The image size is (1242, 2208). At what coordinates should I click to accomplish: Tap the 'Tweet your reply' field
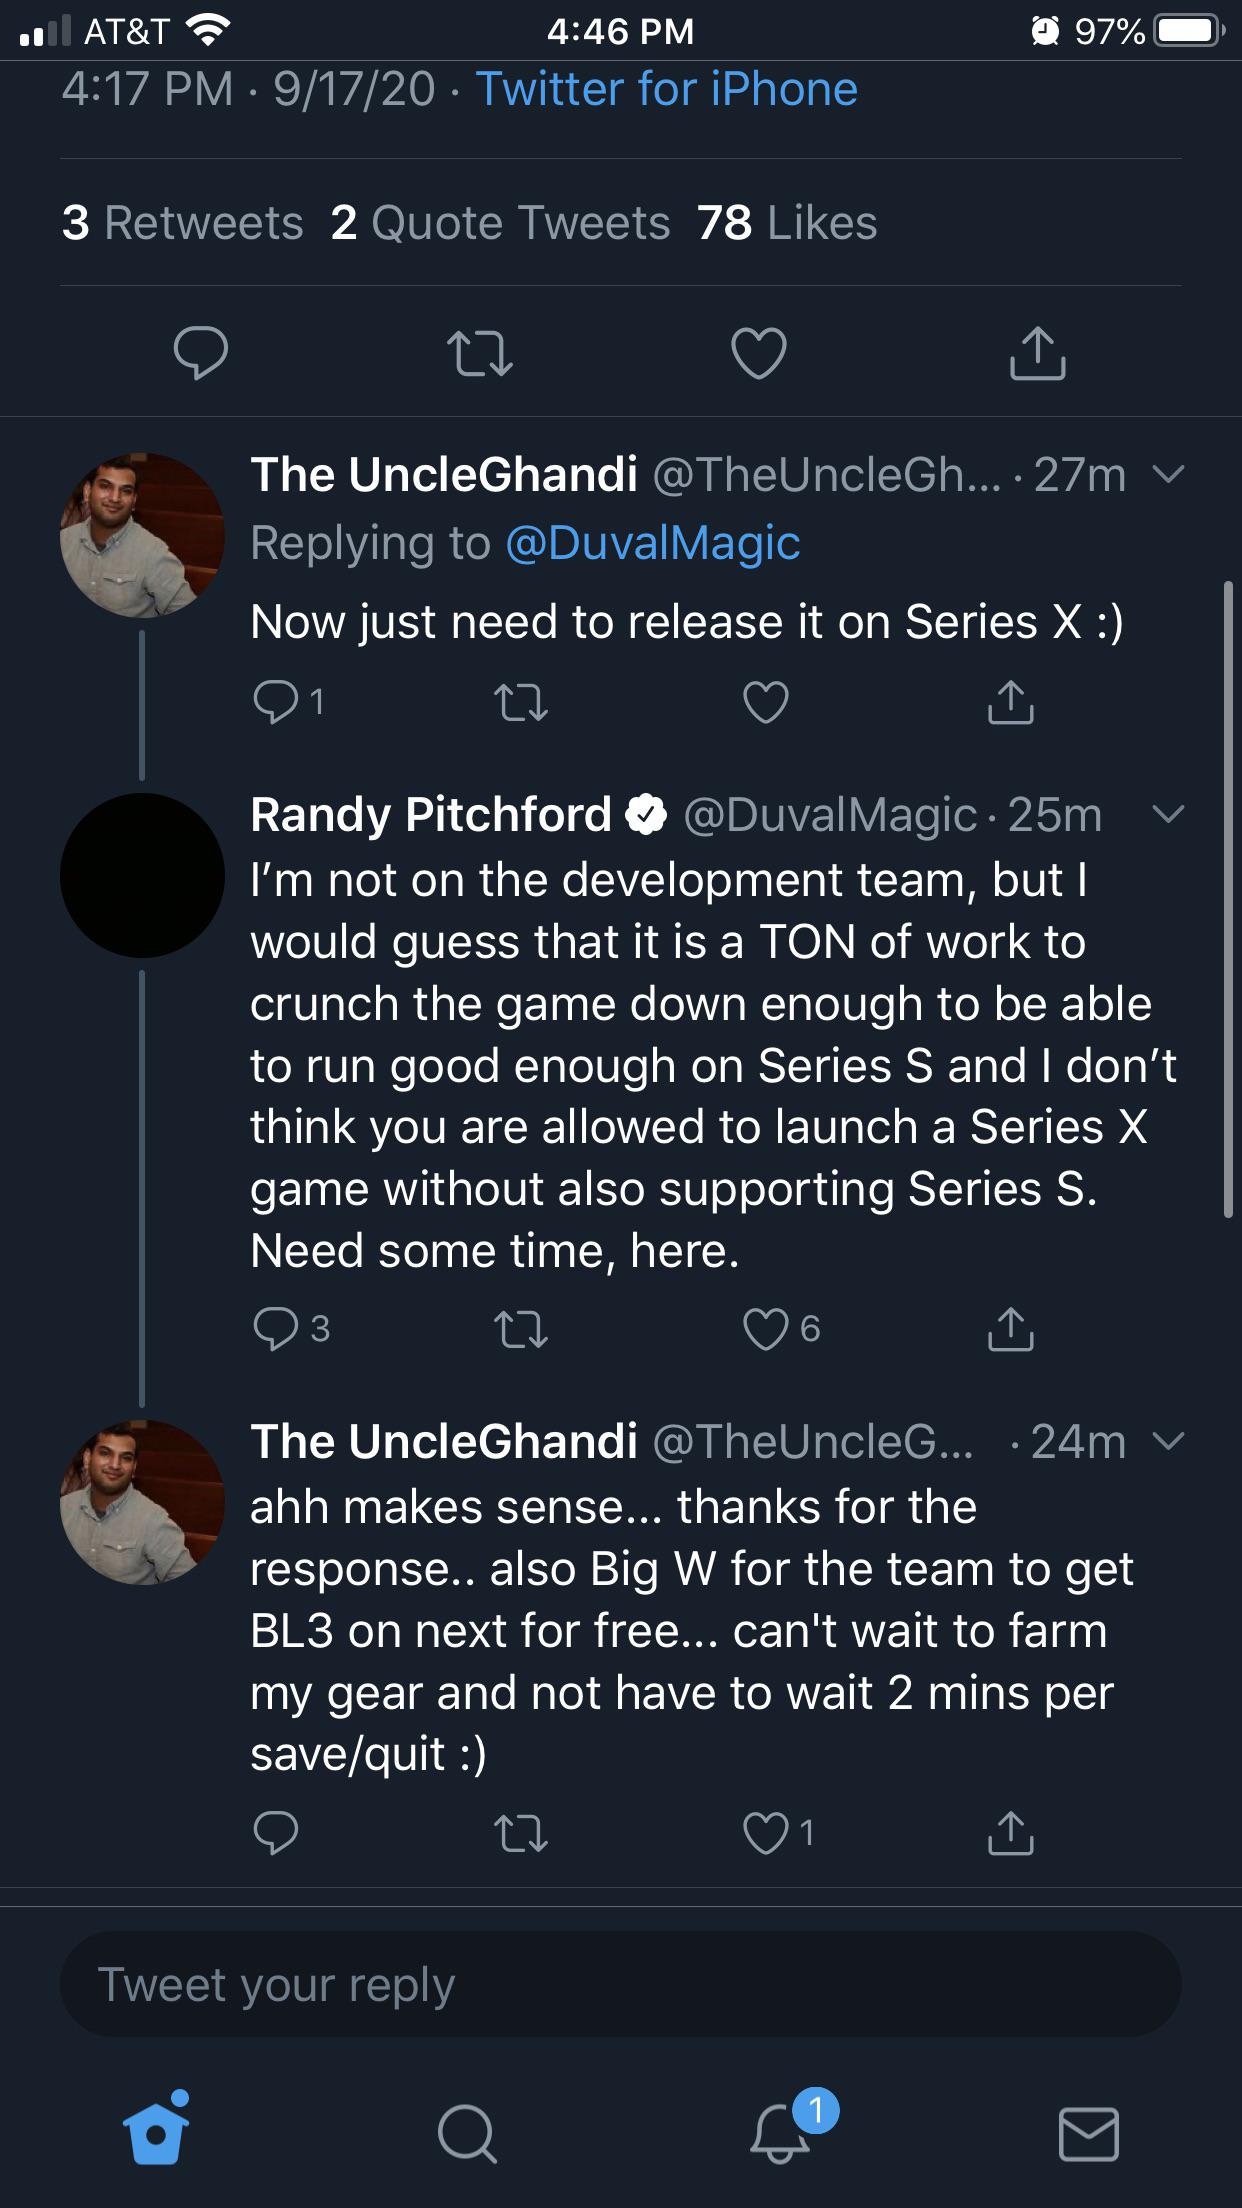coord(621,1984)
